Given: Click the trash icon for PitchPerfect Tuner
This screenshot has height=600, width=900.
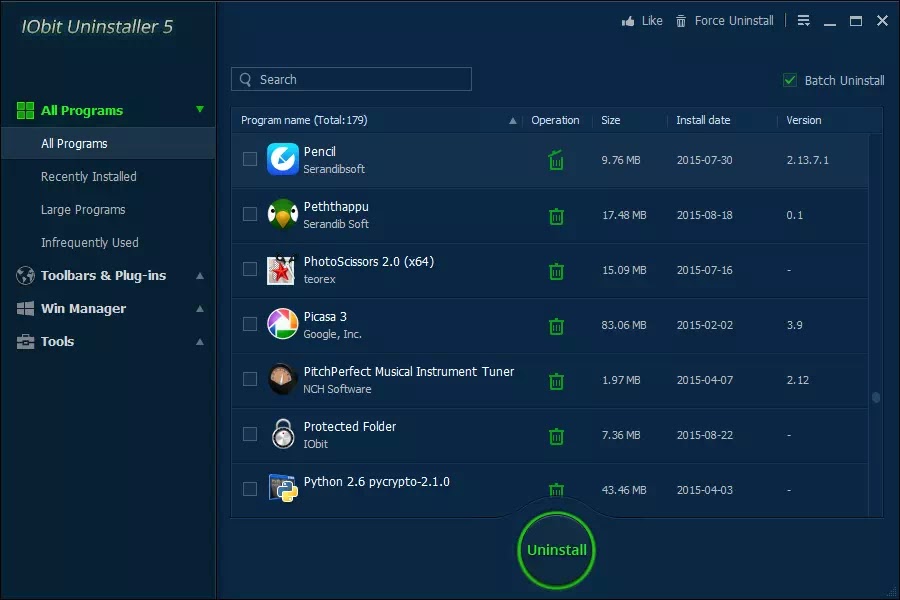Looking at the screenshot, I should 556,381.
